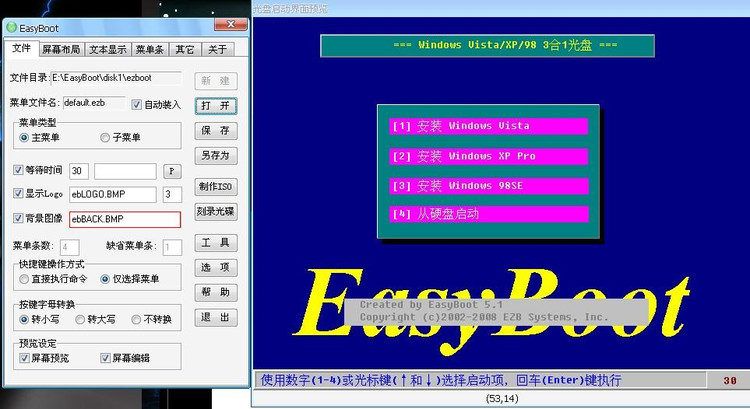Click the ebBACK.BMP background image field
This screenshot has height=409, width=750.
click(x=125, y=219)
